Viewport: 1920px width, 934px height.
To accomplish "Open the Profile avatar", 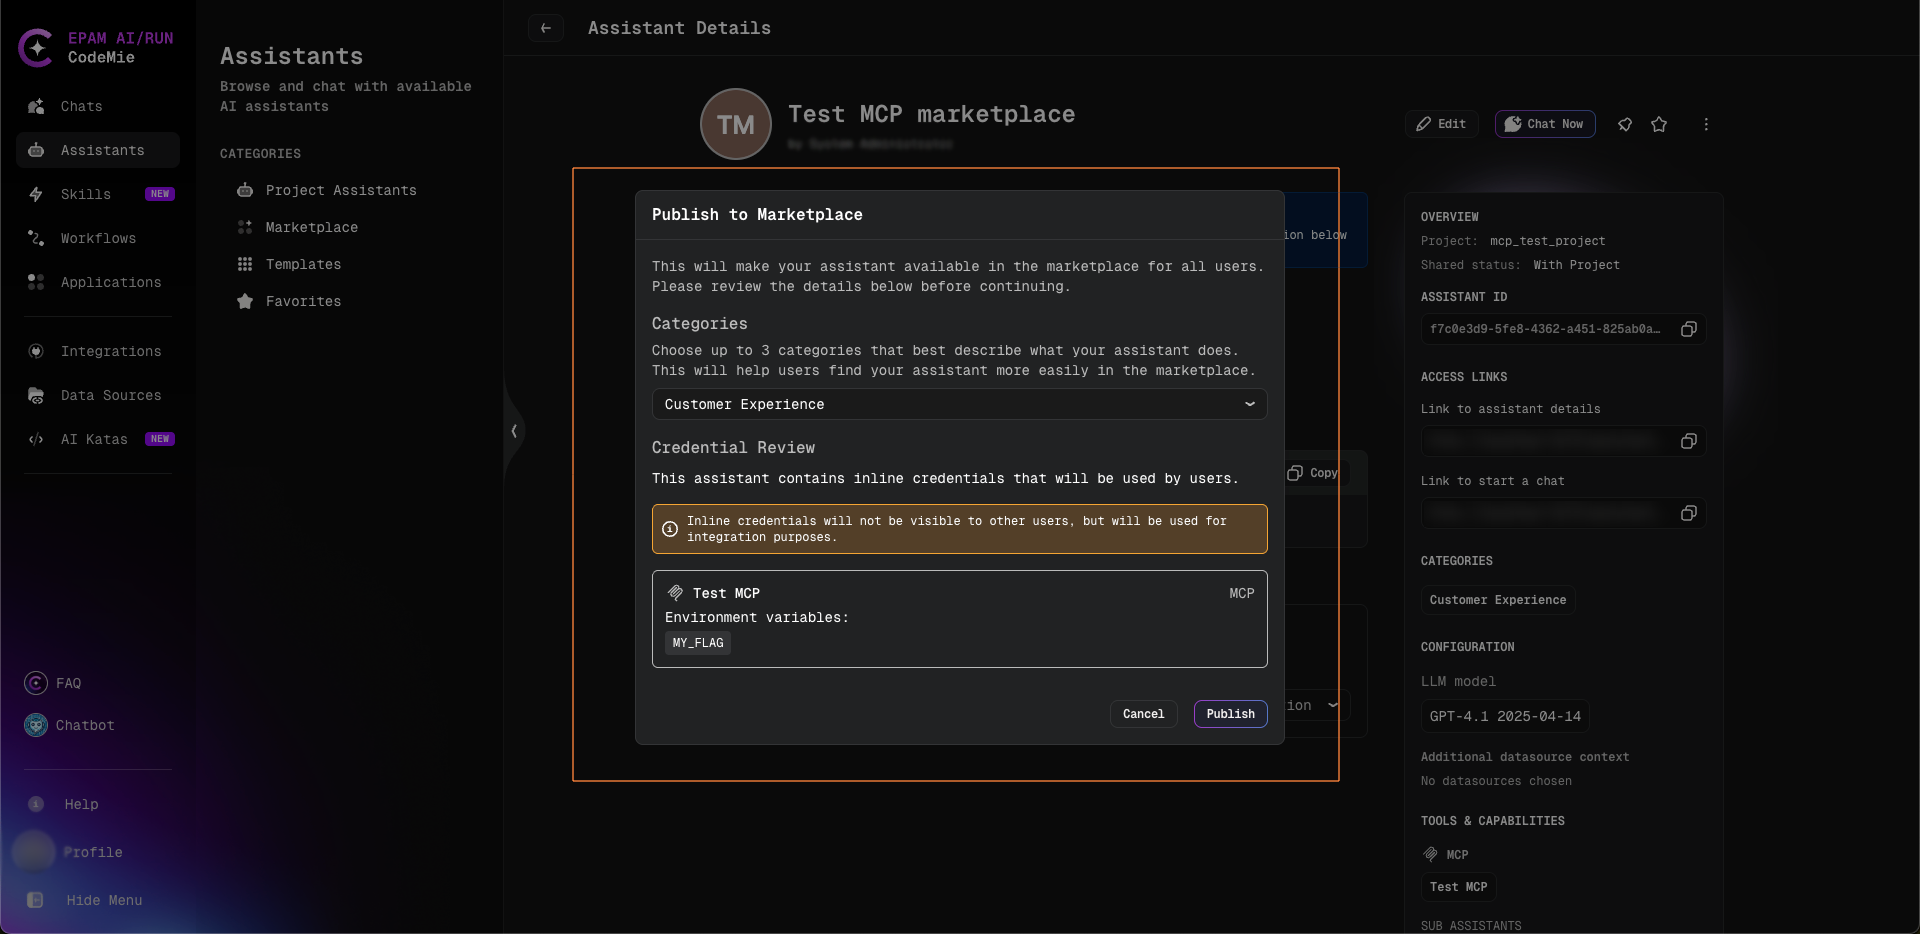I will point(33,852).
